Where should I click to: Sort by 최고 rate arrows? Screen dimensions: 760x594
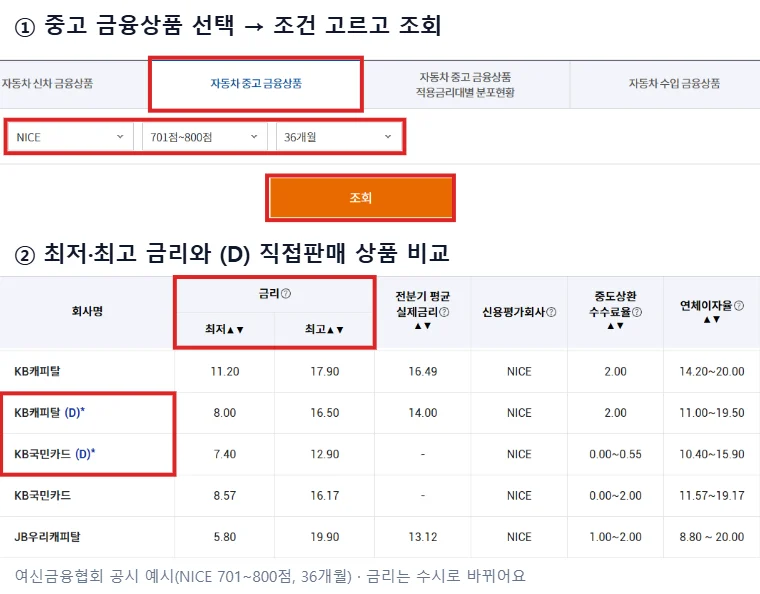click(335, 330)
